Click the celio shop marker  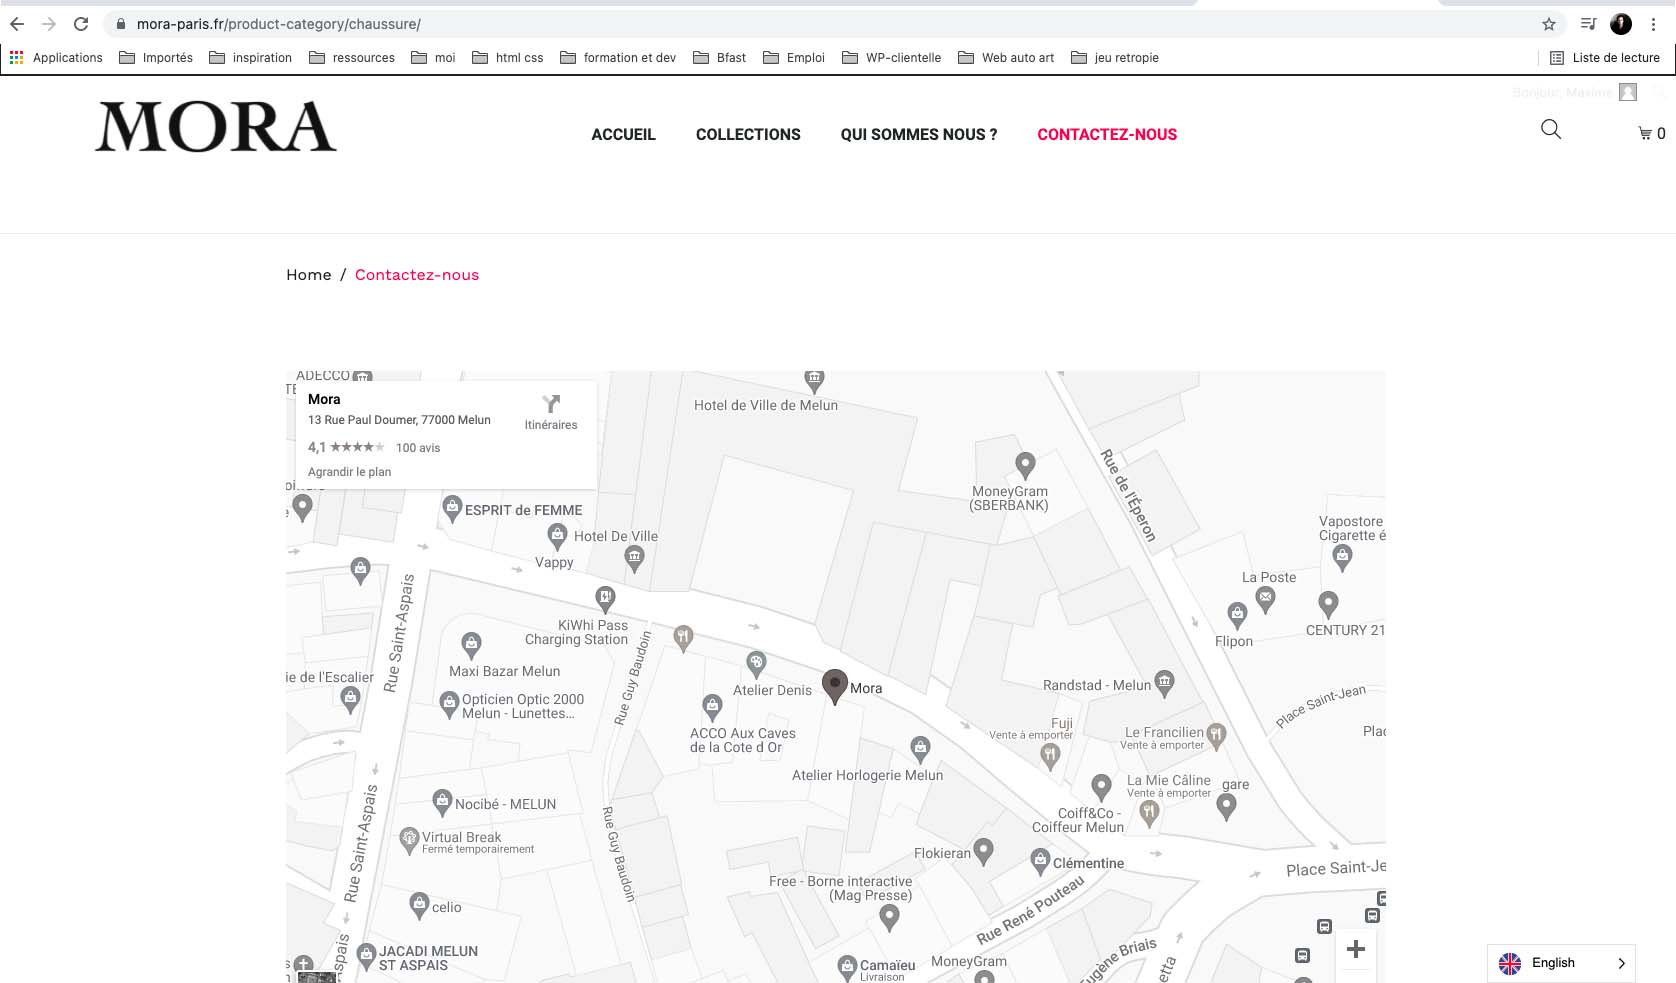point(420,906)
